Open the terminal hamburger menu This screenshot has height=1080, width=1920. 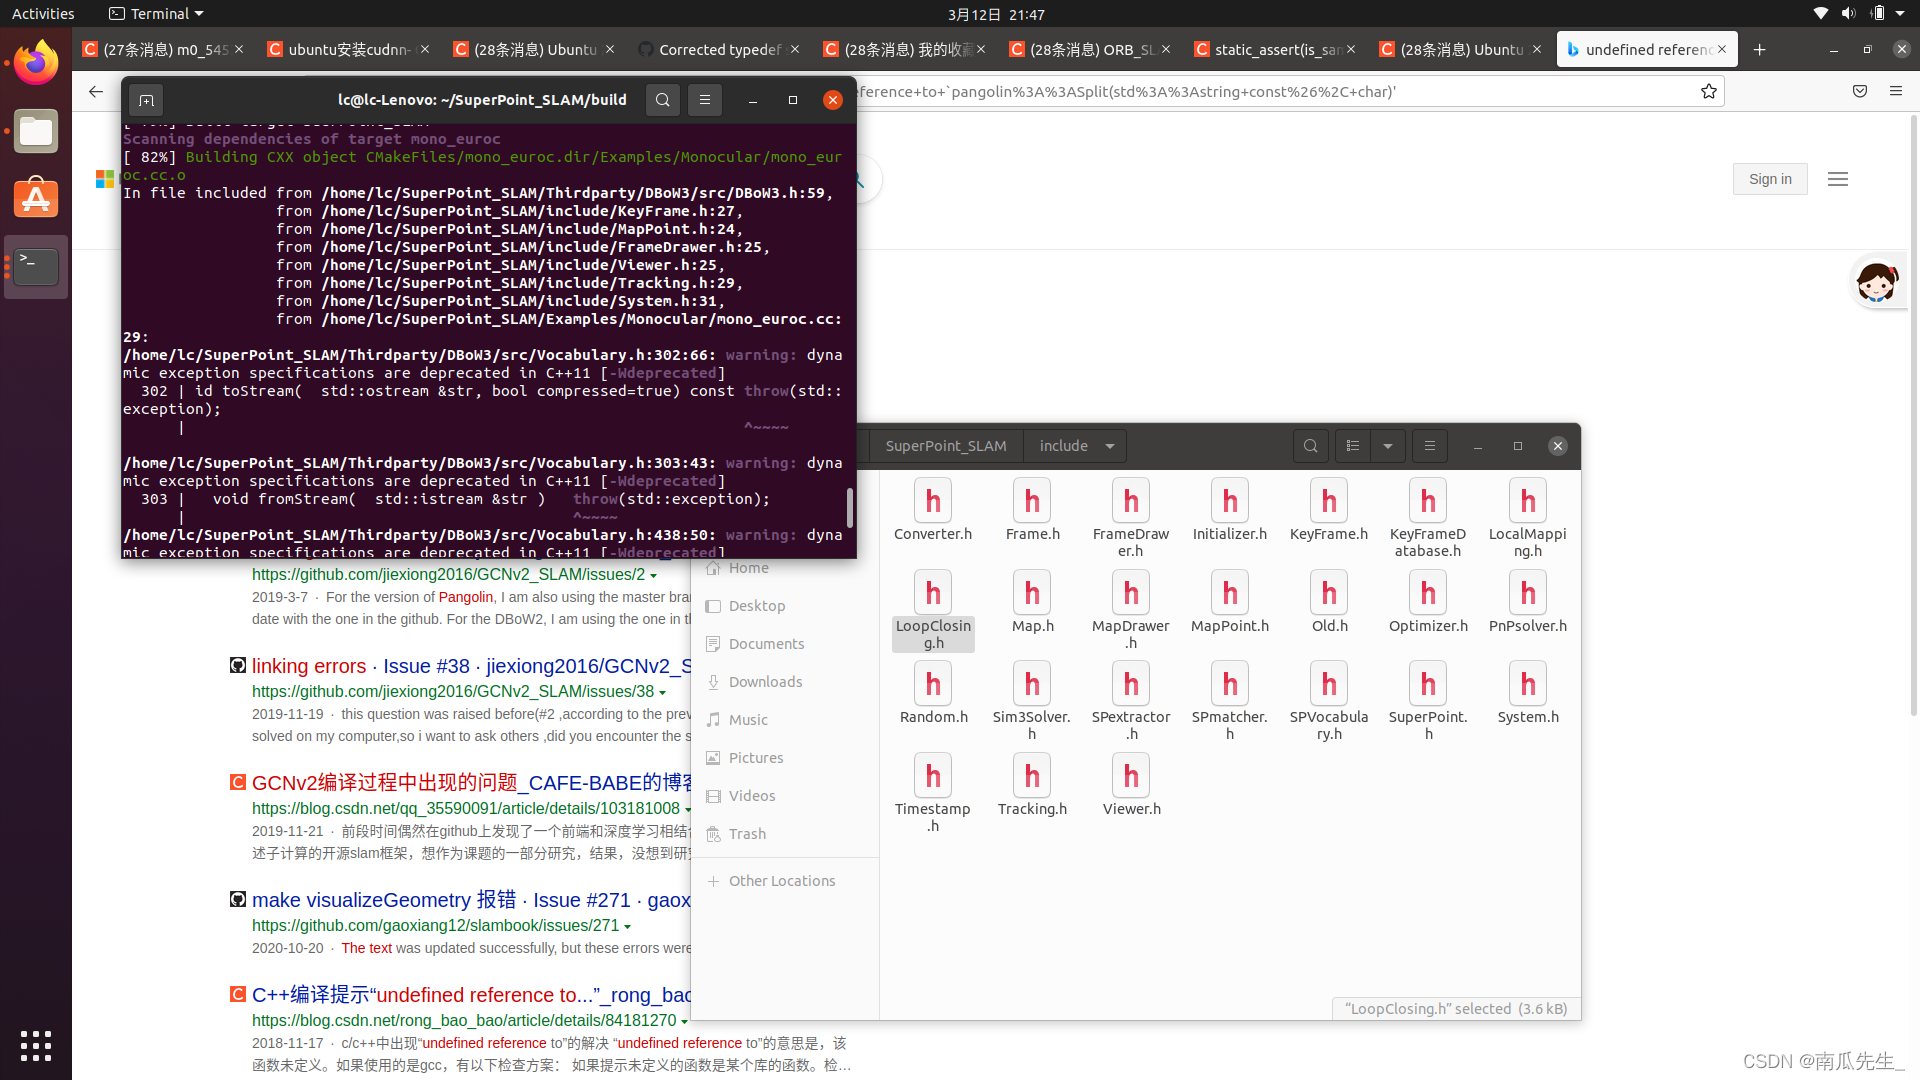[705, 100]
